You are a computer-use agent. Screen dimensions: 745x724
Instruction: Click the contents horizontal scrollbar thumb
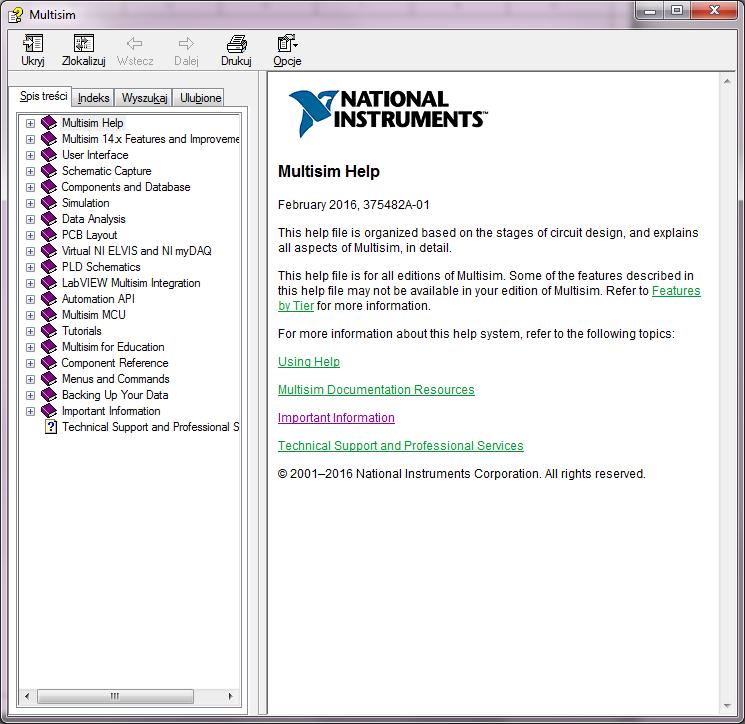[x=115, y=696]
